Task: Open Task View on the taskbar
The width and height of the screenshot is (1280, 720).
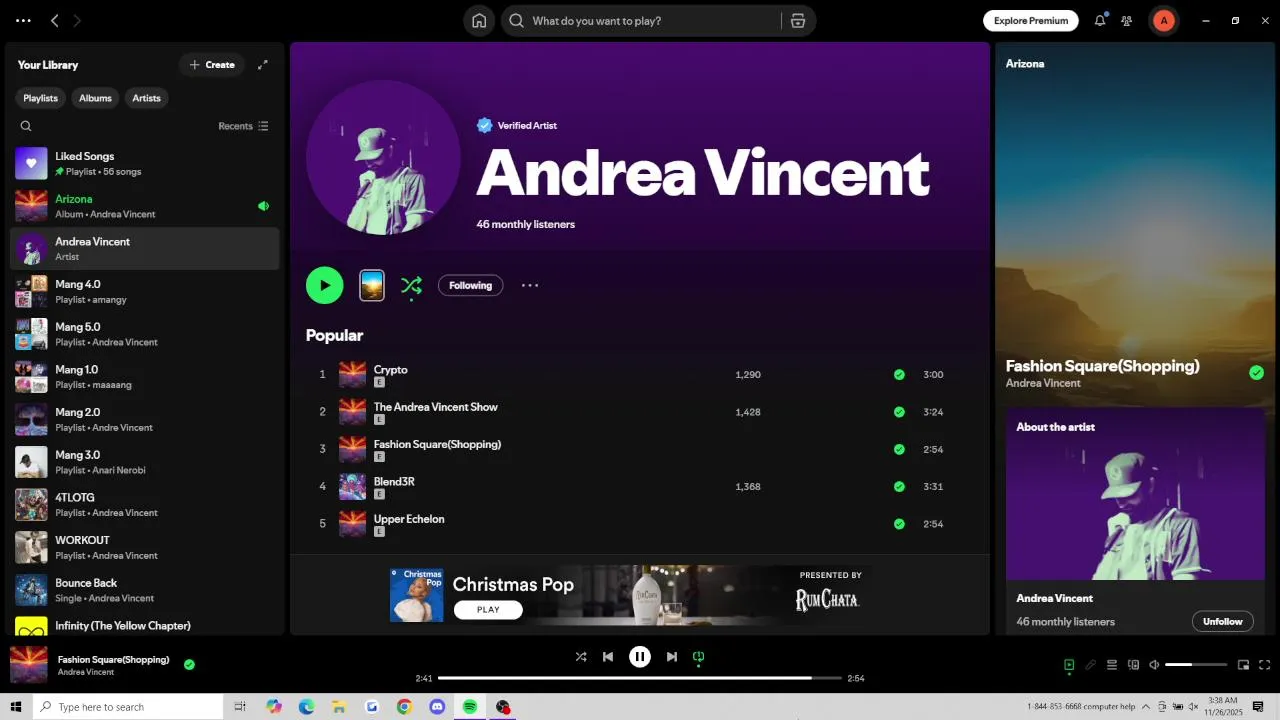Action: coord(240,707)
